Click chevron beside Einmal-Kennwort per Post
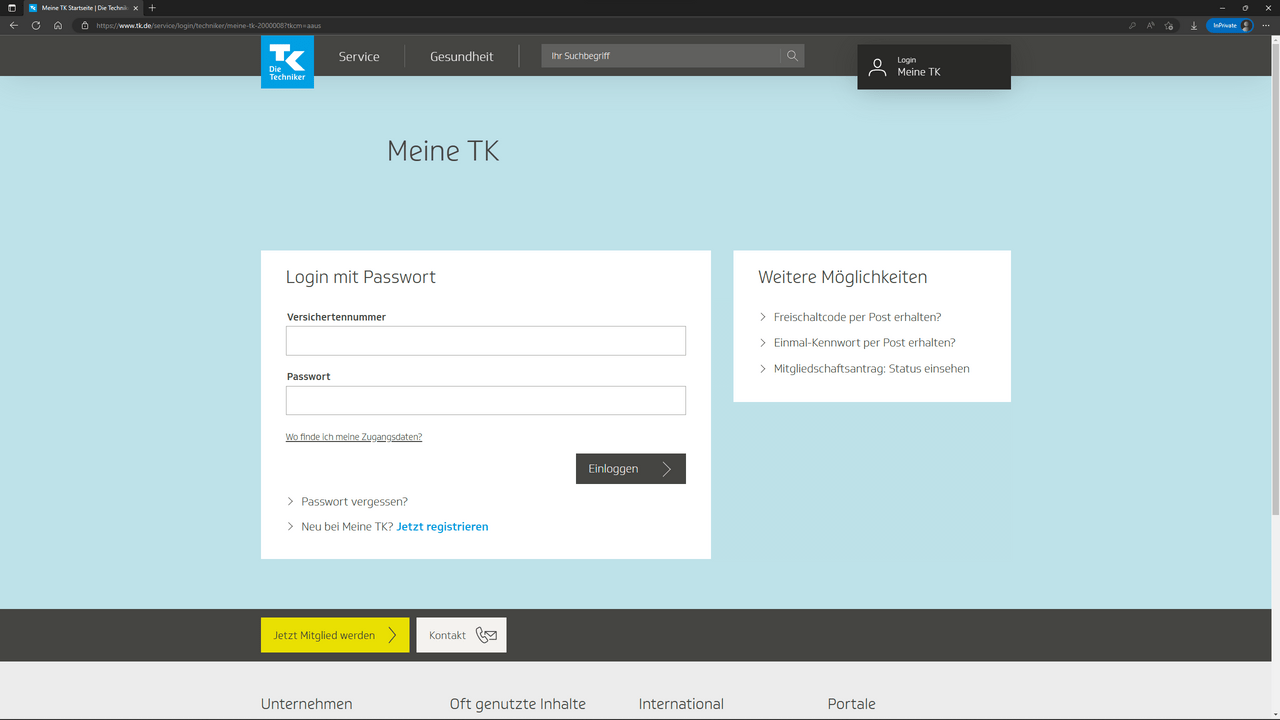Screen dimensions: 1280x720 [763, 343]
